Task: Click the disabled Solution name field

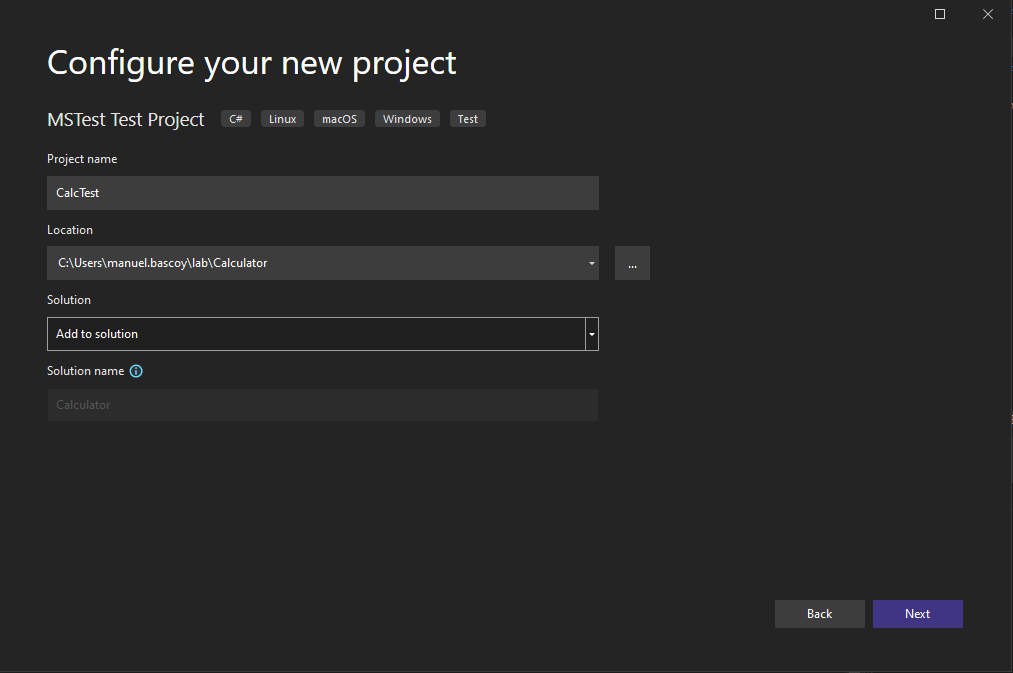Action: 322,405
